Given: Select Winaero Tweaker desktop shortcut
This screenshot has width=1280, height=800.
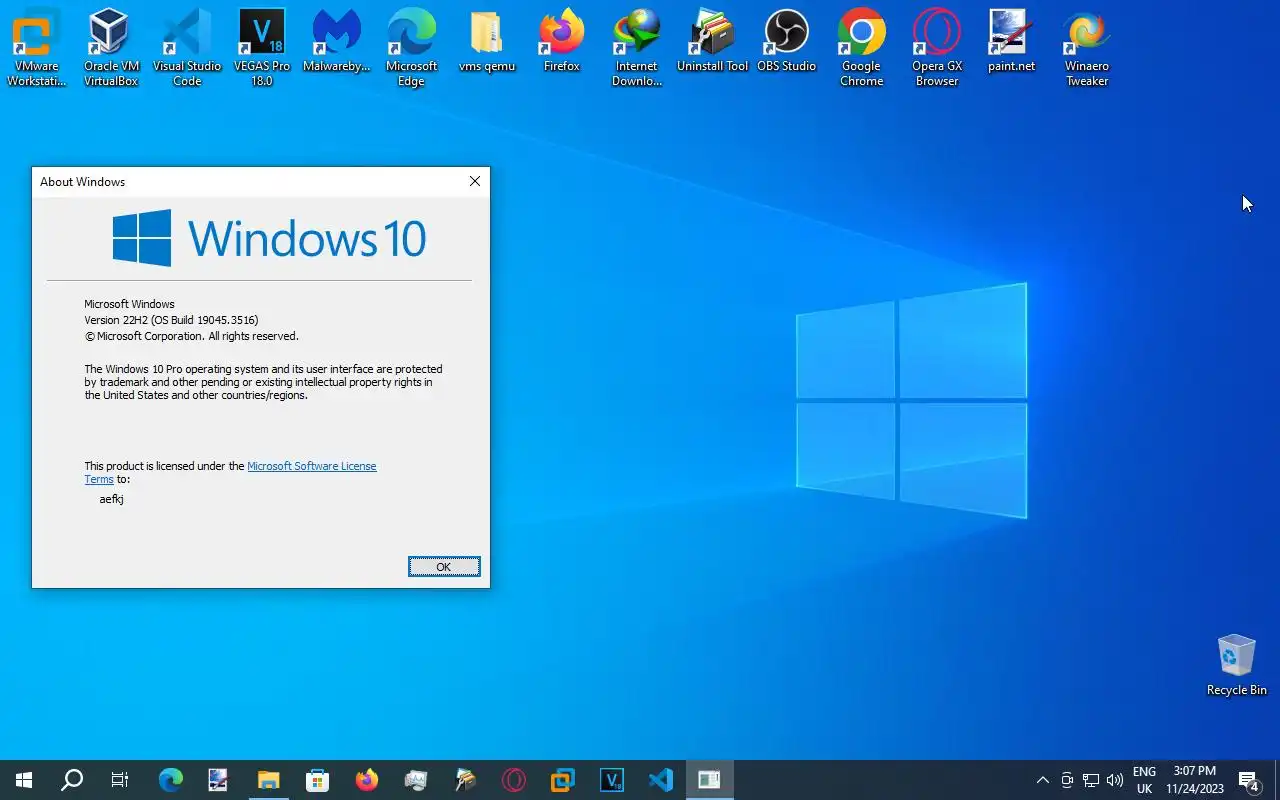Looking at the screenshot, I should (1087, 47).
